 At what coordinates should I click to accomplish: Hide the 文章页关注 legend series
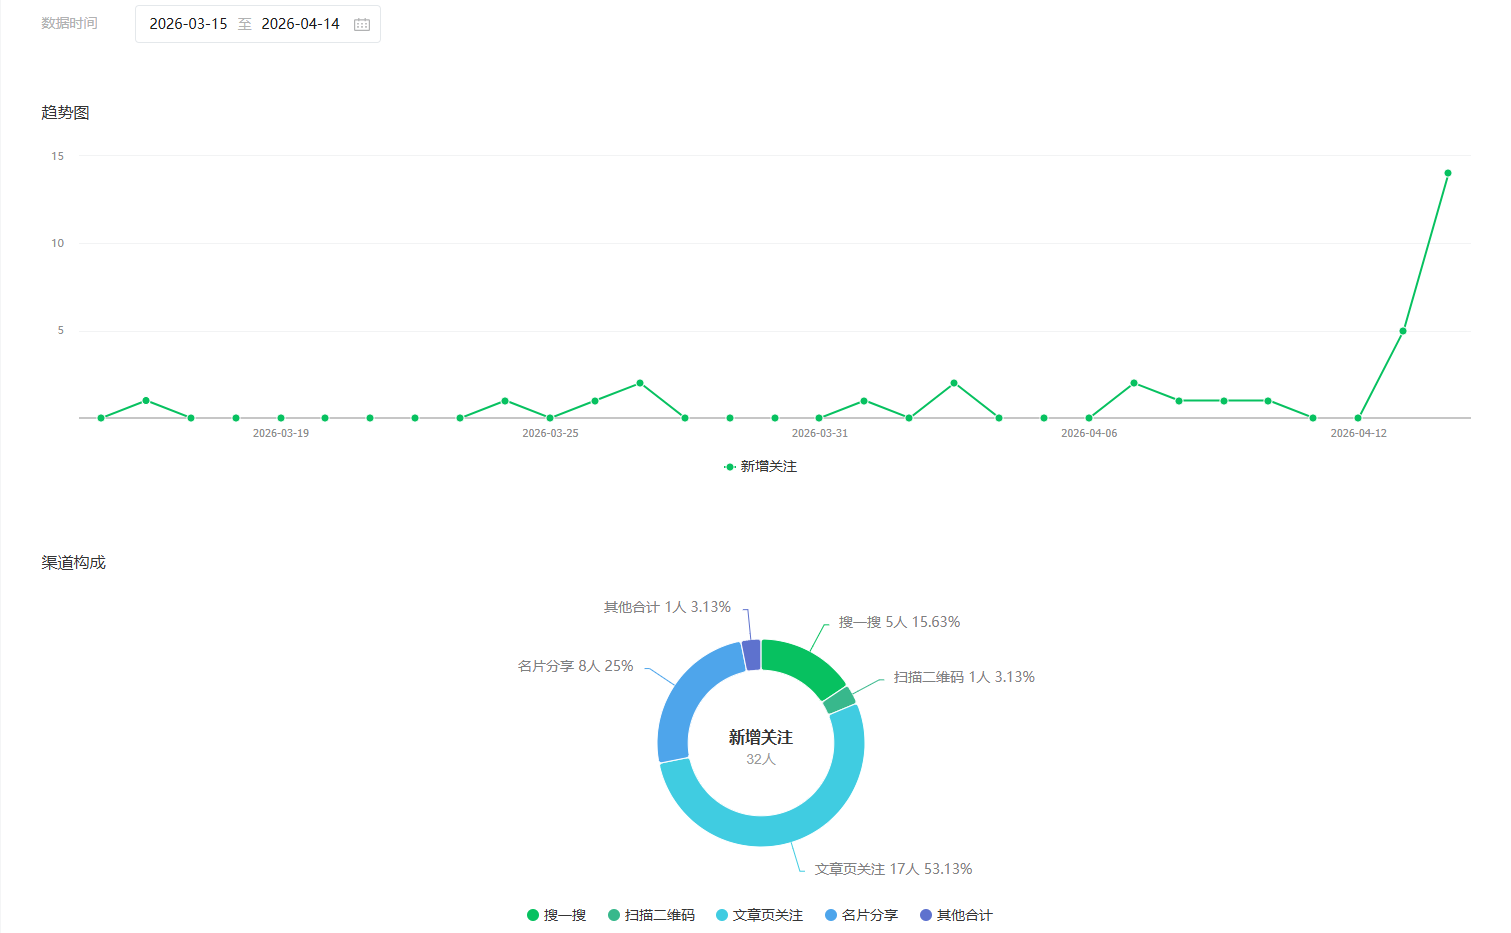(x=759, y=915)
